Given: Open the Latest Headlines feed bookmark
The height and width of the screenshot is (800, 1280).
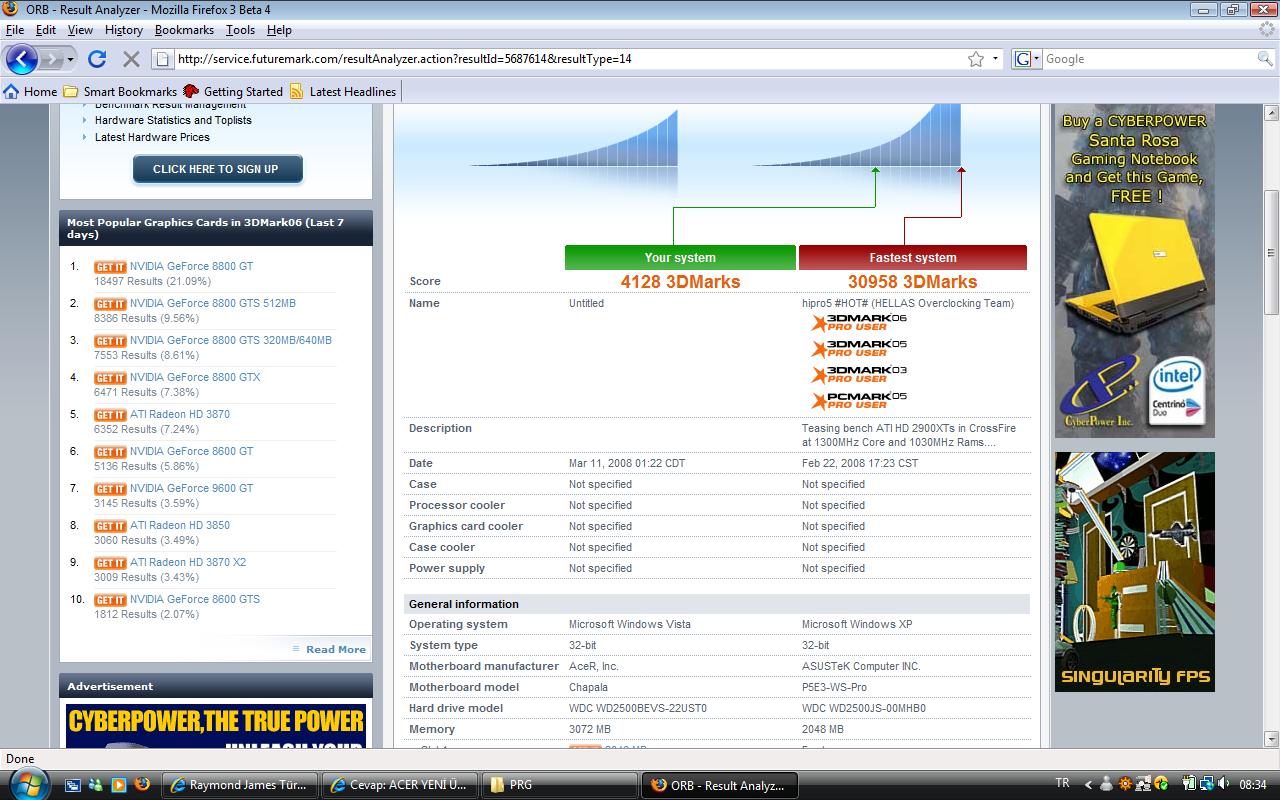Looking at the screenshot, I should (343, 91).
